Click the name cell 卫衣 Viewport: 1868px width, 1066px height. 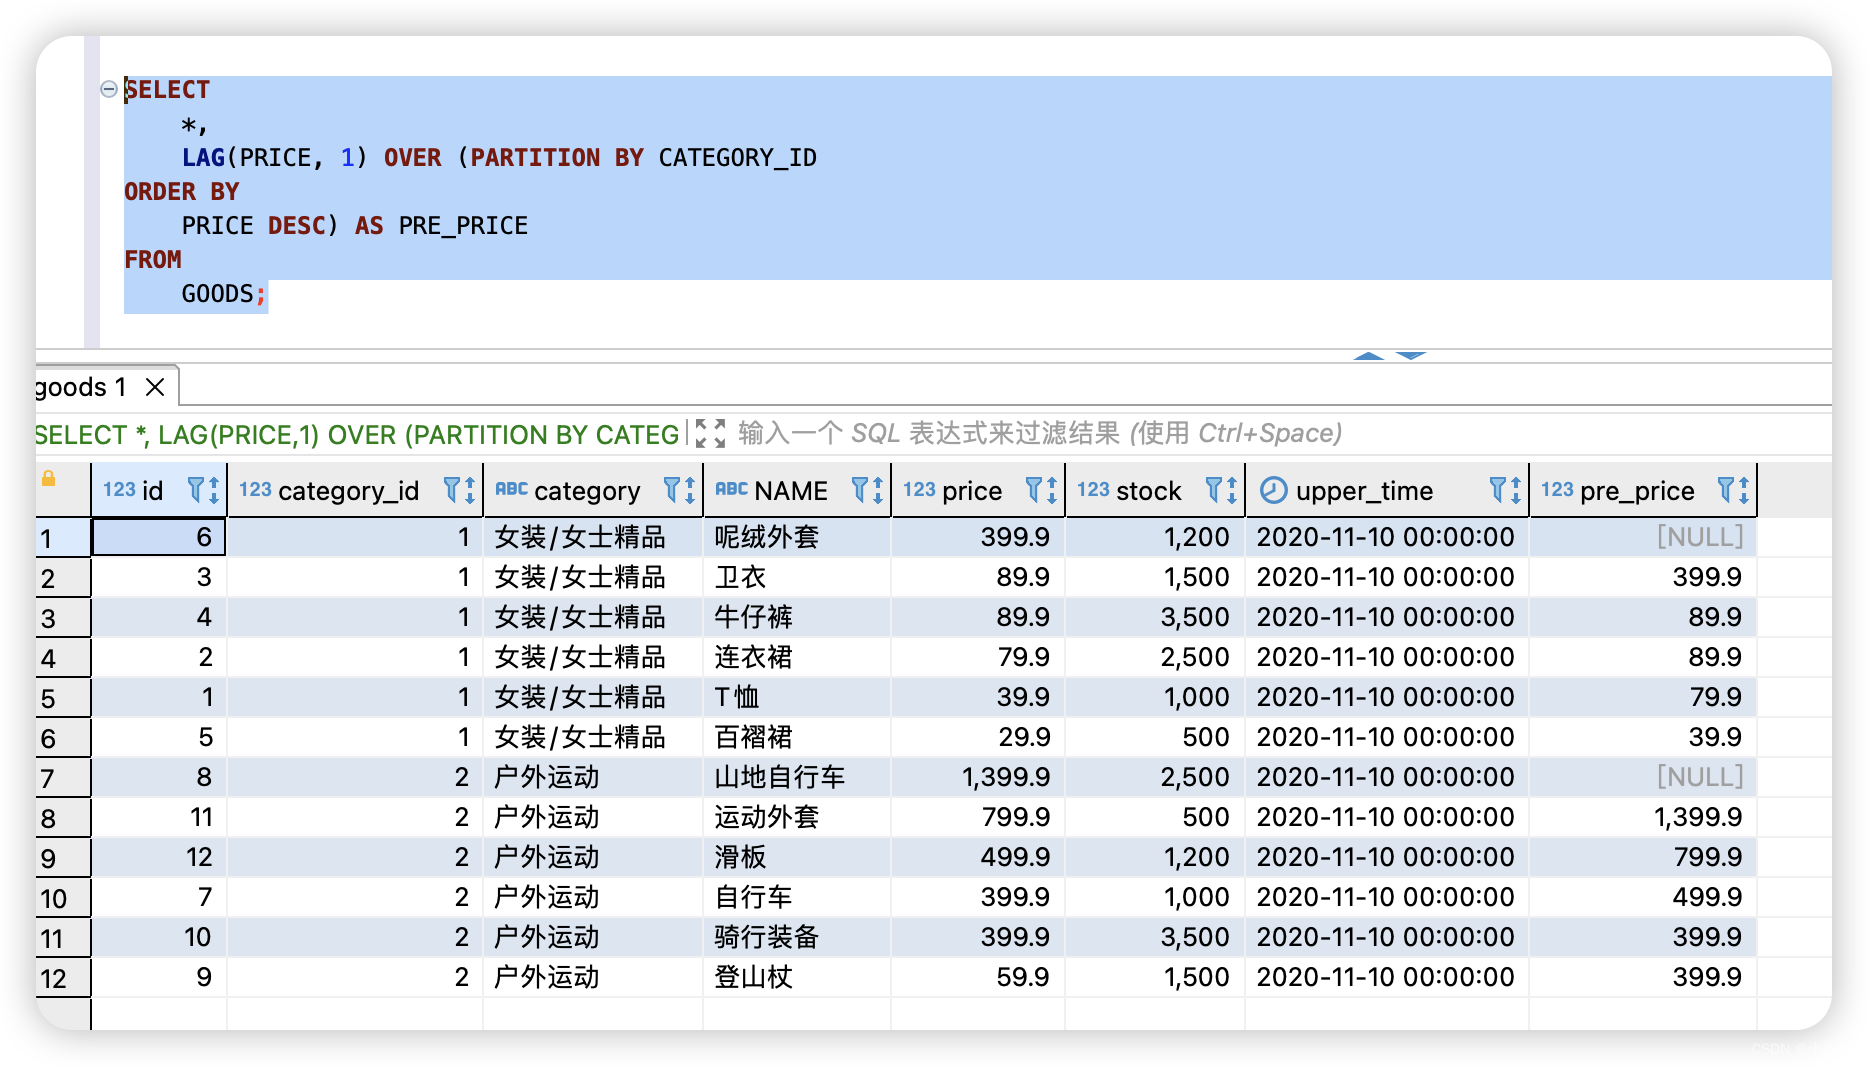796,577
